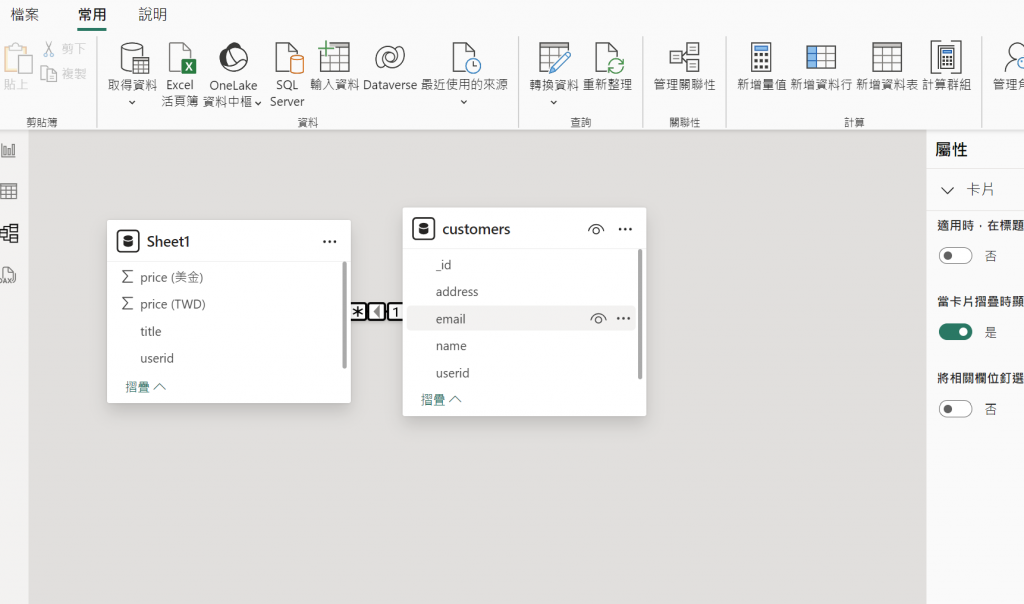Toggle the 適用時，在標題 switch

click(x=955, y=256)
